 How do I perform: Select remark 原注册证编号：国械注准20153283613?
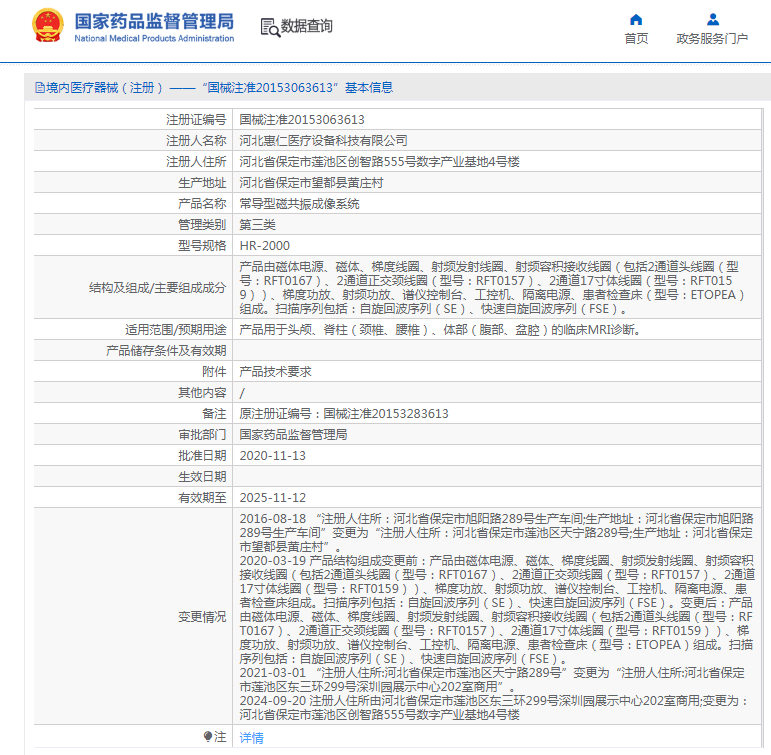(x=344, y=414)
